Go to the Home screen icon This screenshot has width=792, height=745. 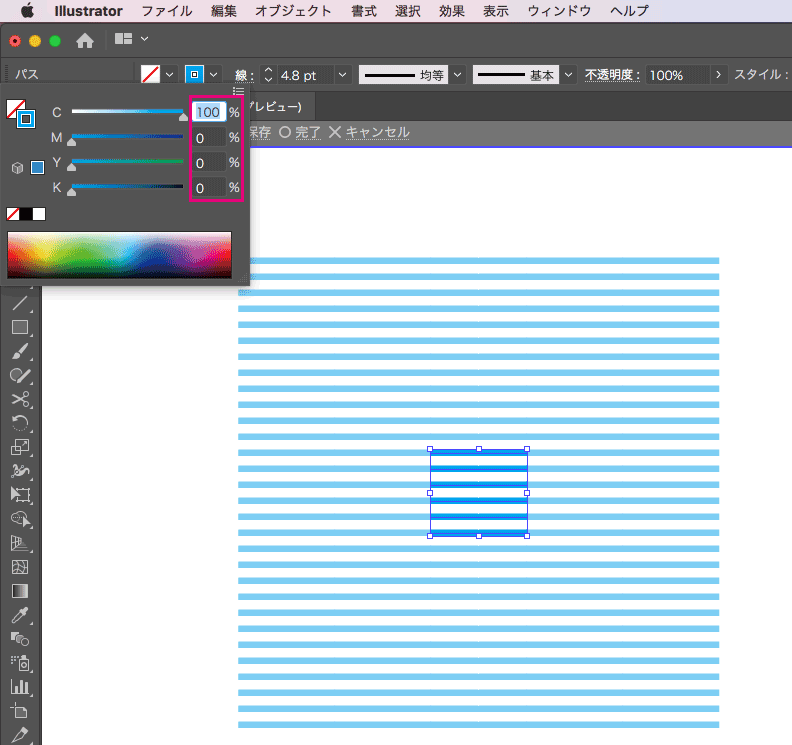pyautogui.click(x=85, y=40)
